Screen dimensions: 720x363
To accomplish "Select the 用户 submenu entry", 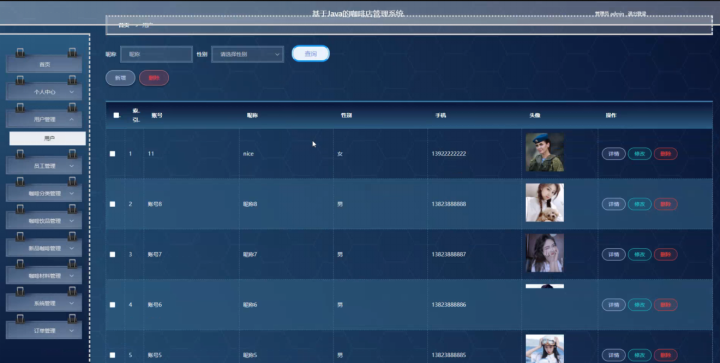I will 48,138.
